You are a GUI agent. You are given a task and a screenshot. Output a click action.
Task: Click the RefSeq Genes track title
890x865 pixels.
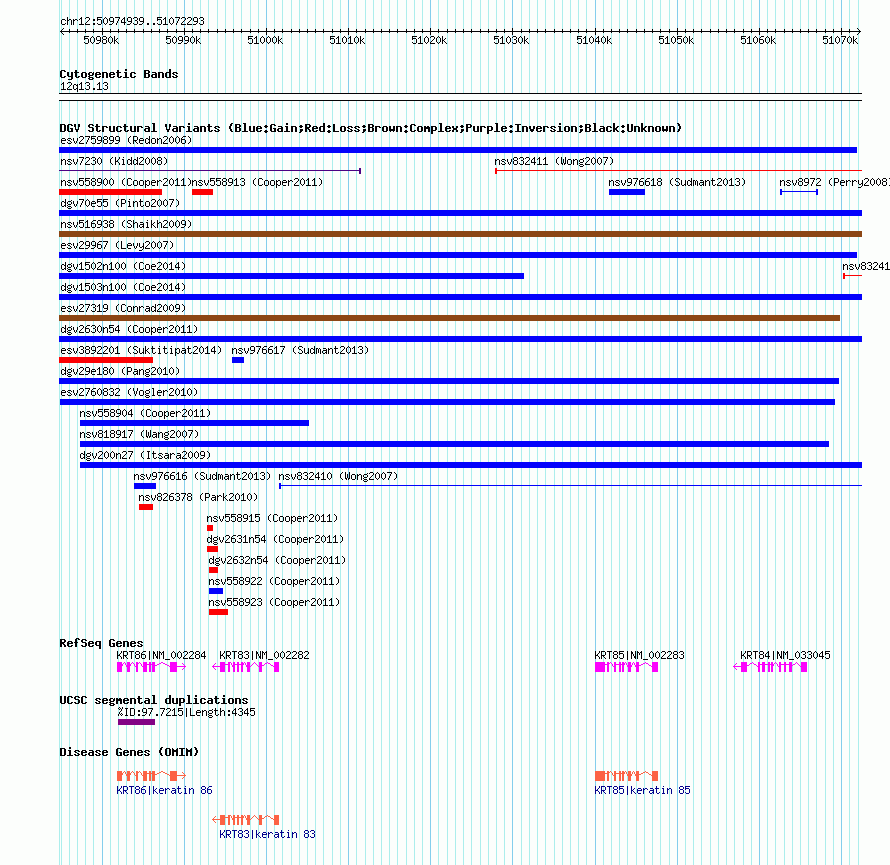point(102,643)
